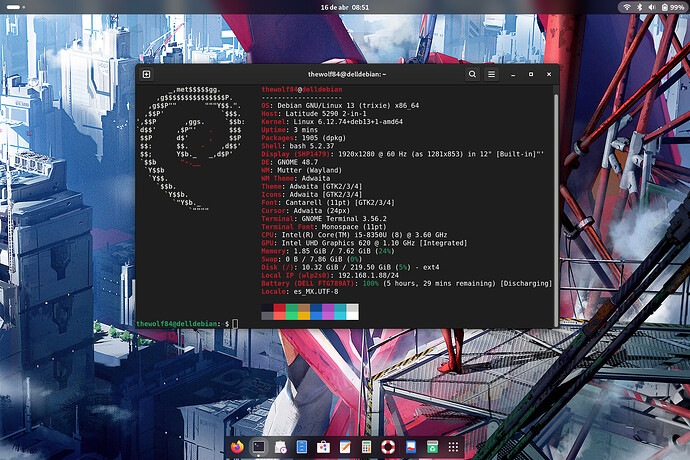Click the shell prompt input line

tap(187, 324)
